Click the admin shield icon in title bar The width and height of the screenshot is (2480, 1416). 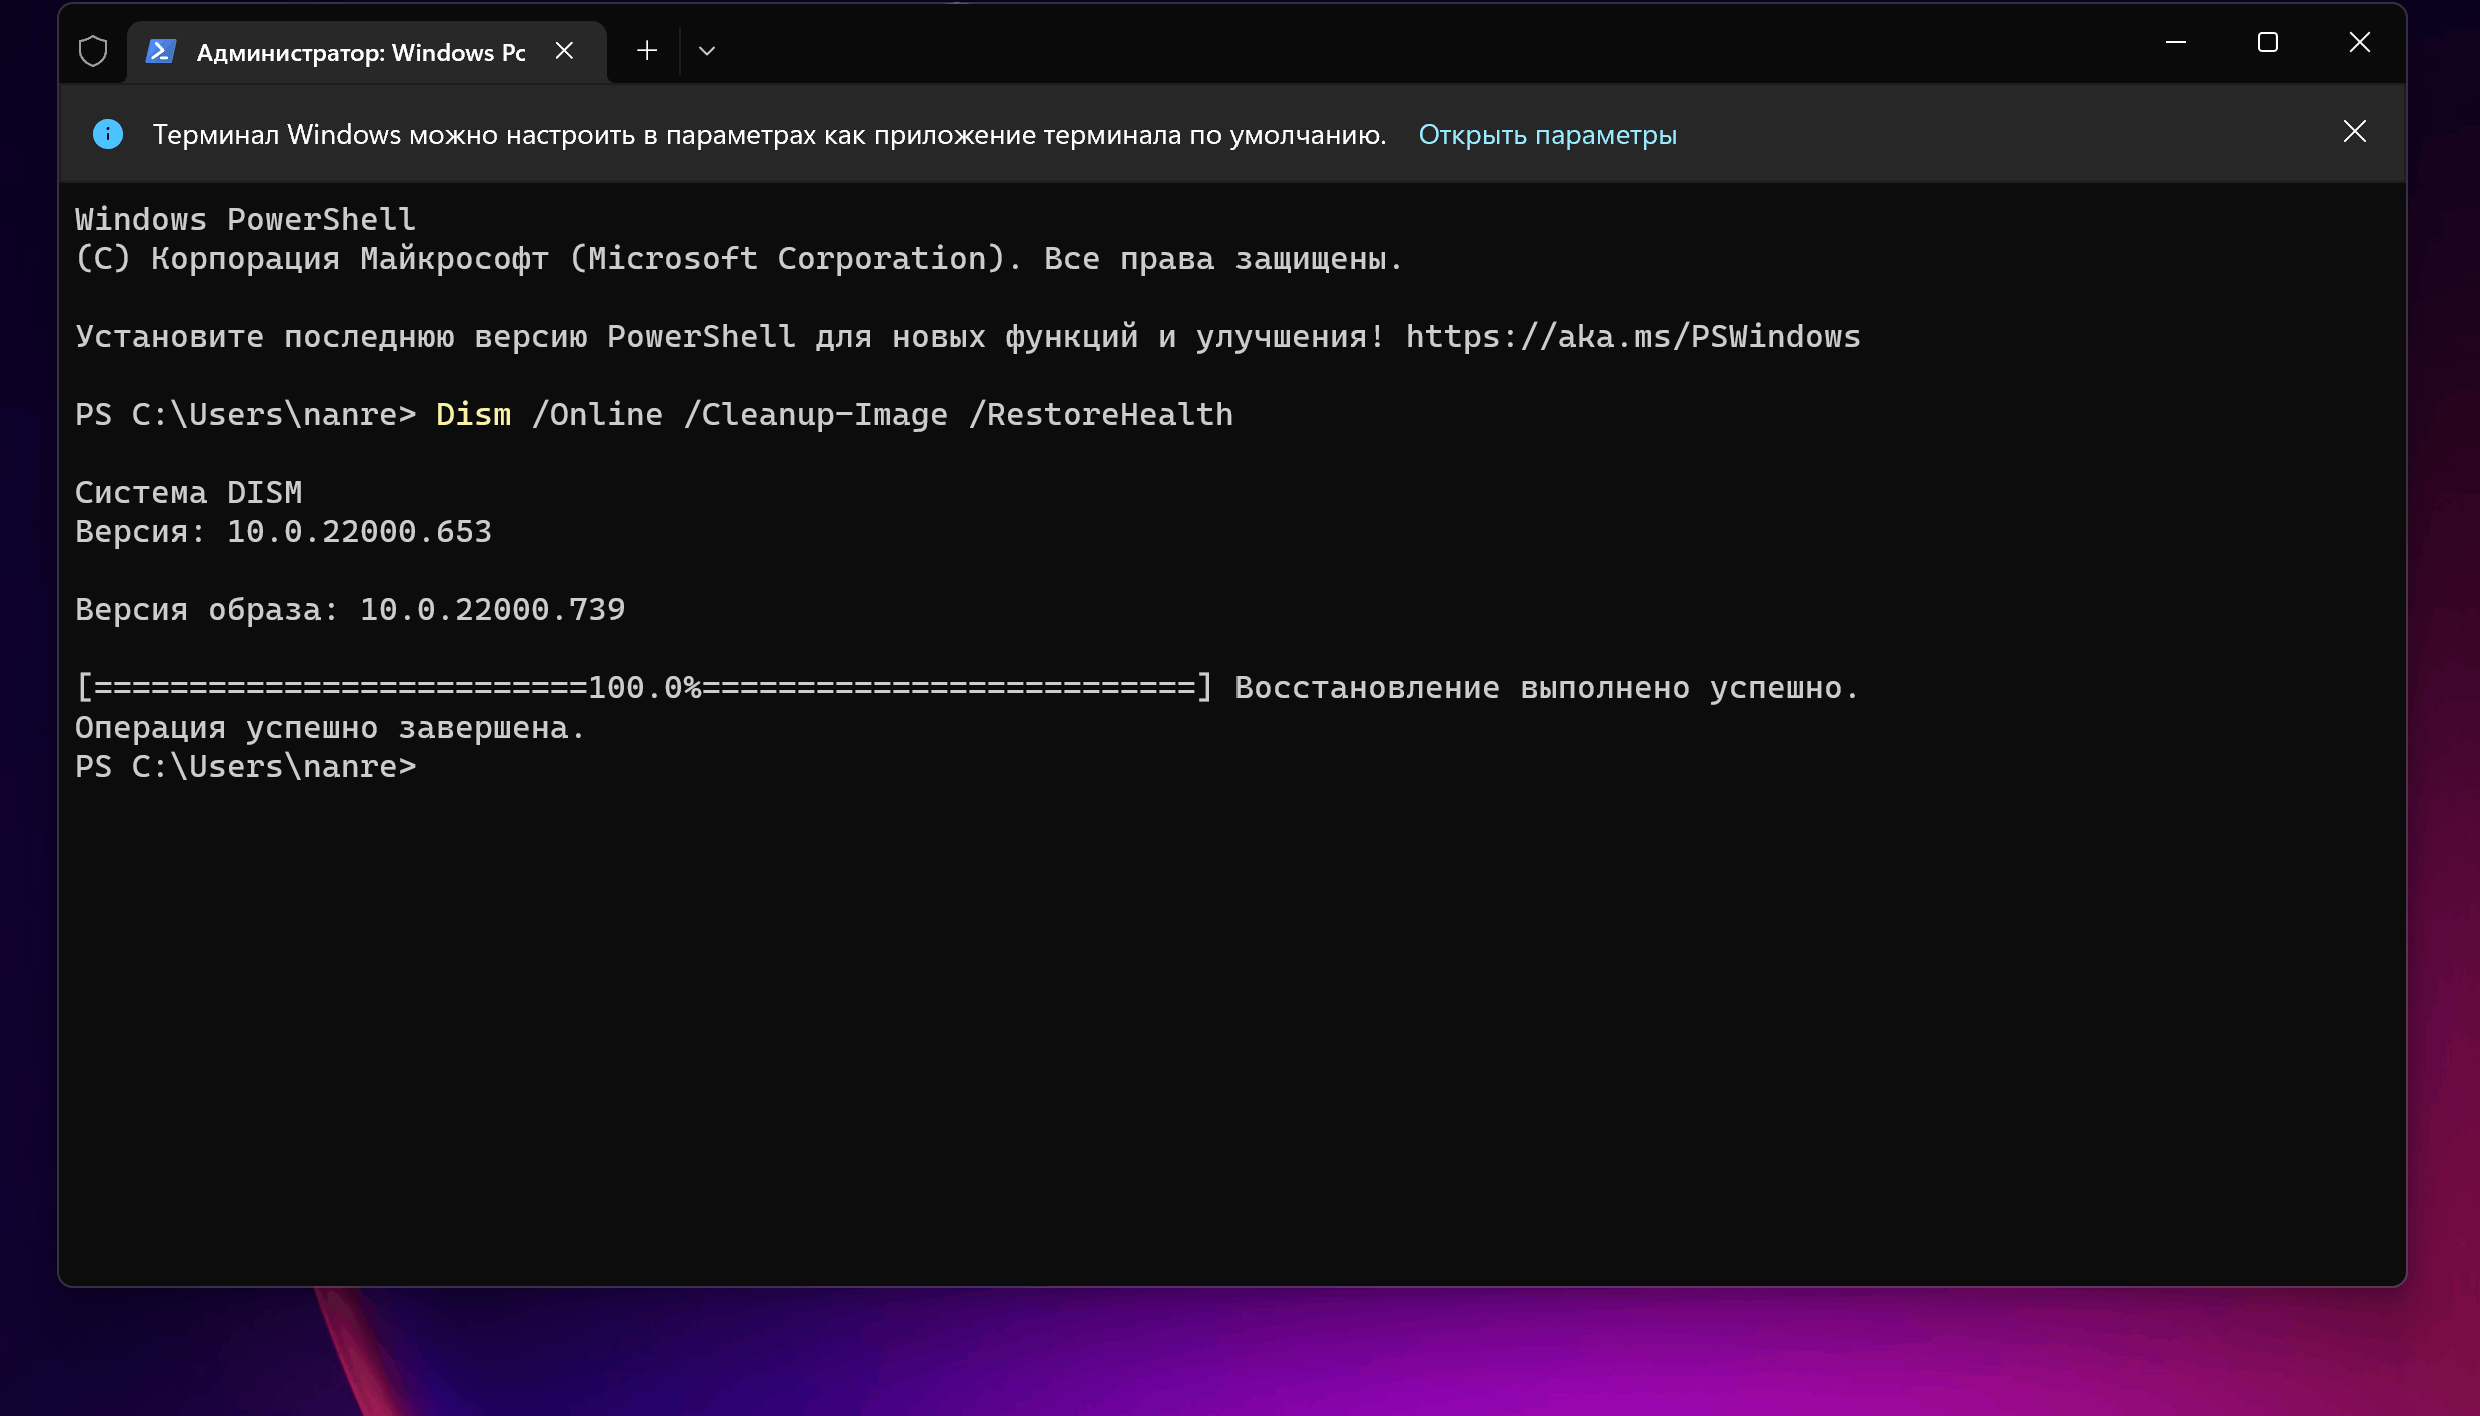[x=93, y=51]
